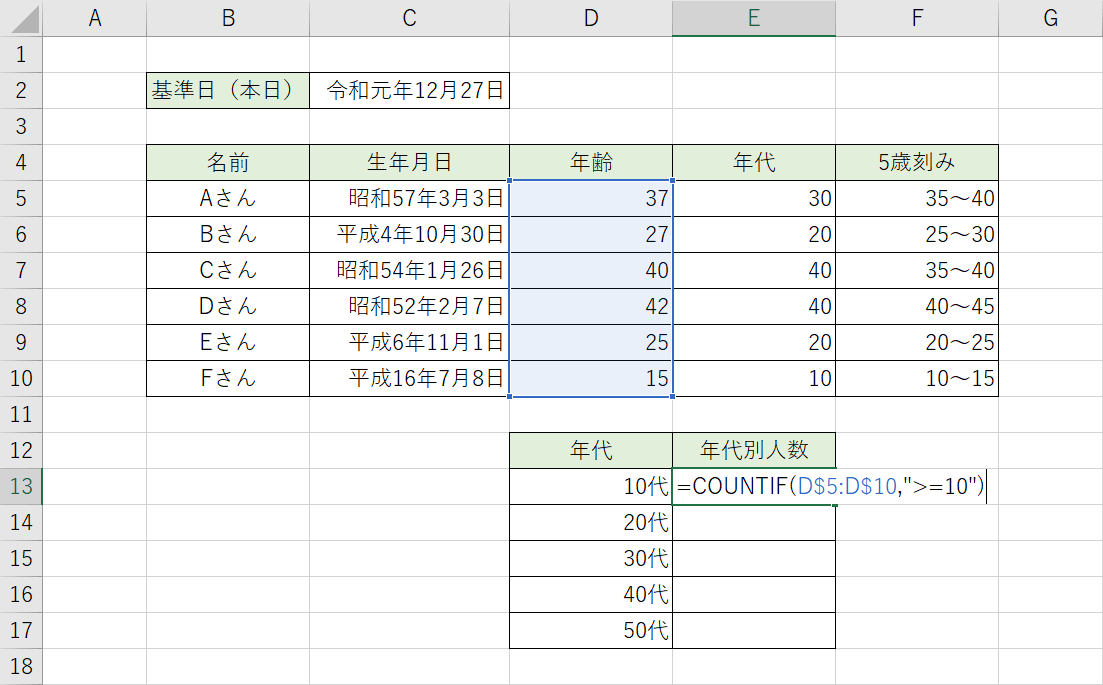Select column F header

(x=917, y=18)
